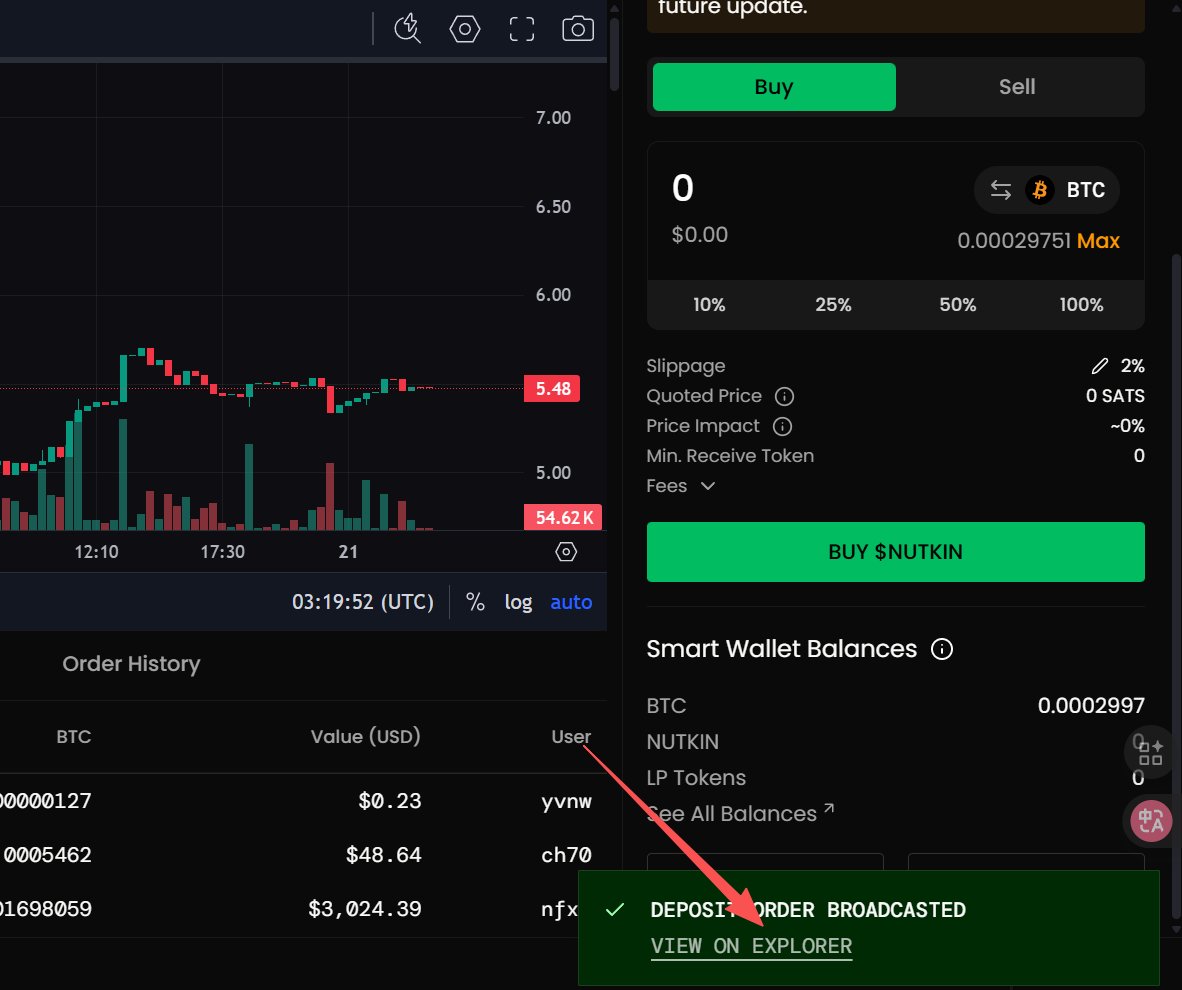The width and height of the screenshot is (1182, 990).
Task: Click the swap currency arrows icon
Action: coord(1001,190)
